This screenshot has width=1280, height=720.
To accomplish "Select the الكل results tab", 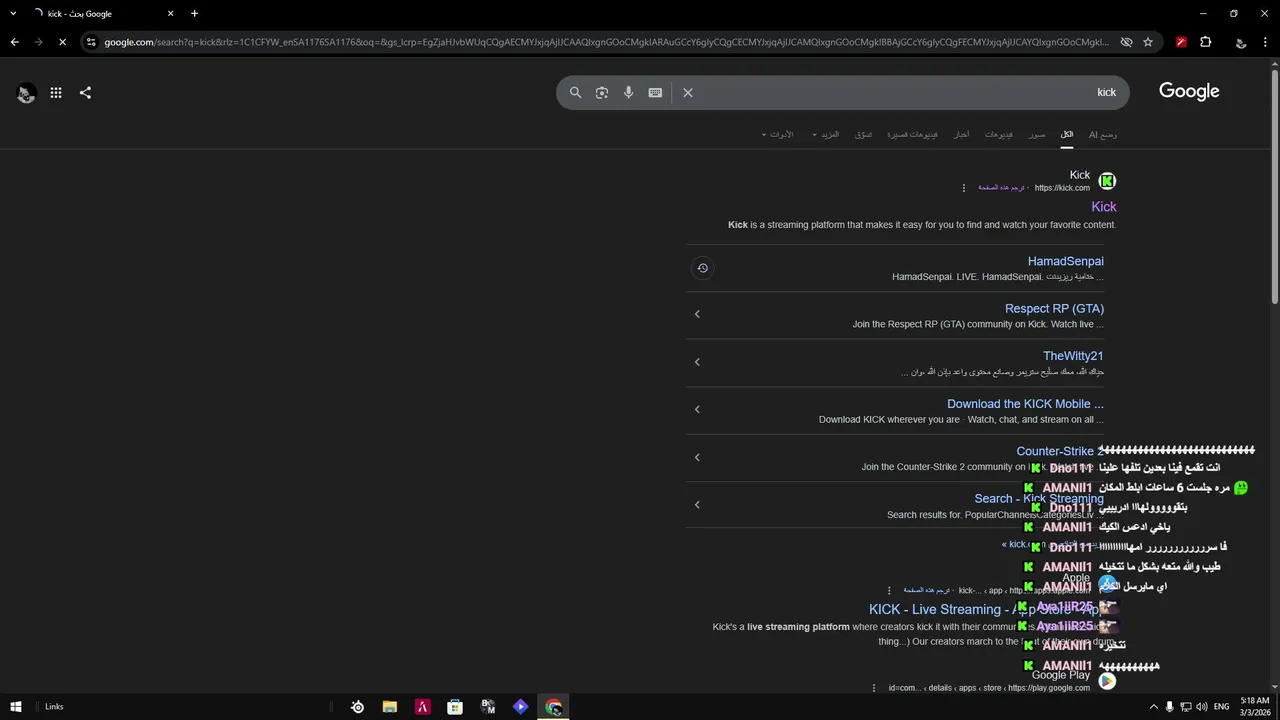I will (x=1067, y=134).
